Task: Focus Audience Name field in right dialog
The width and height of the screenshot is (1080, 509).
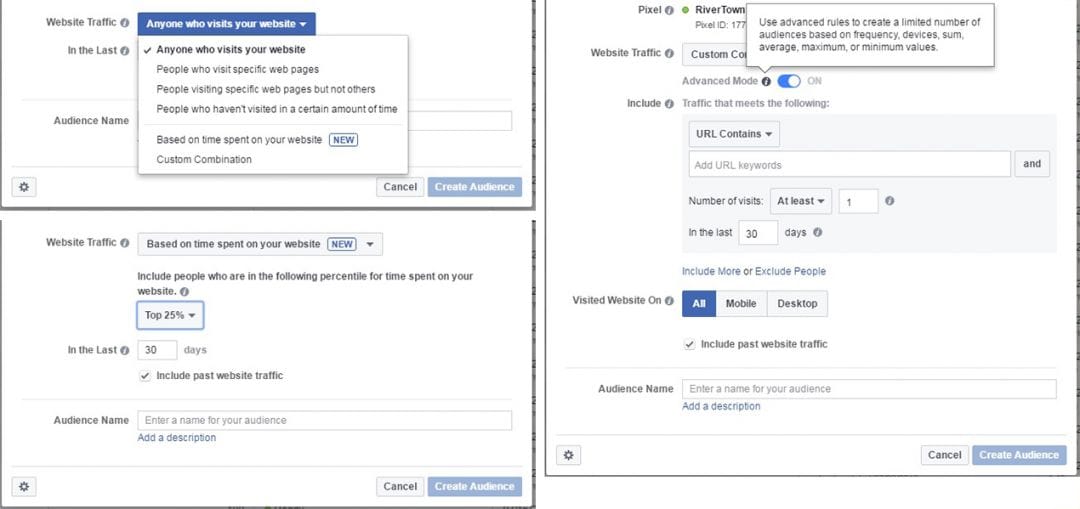Action: pos(869,388)
